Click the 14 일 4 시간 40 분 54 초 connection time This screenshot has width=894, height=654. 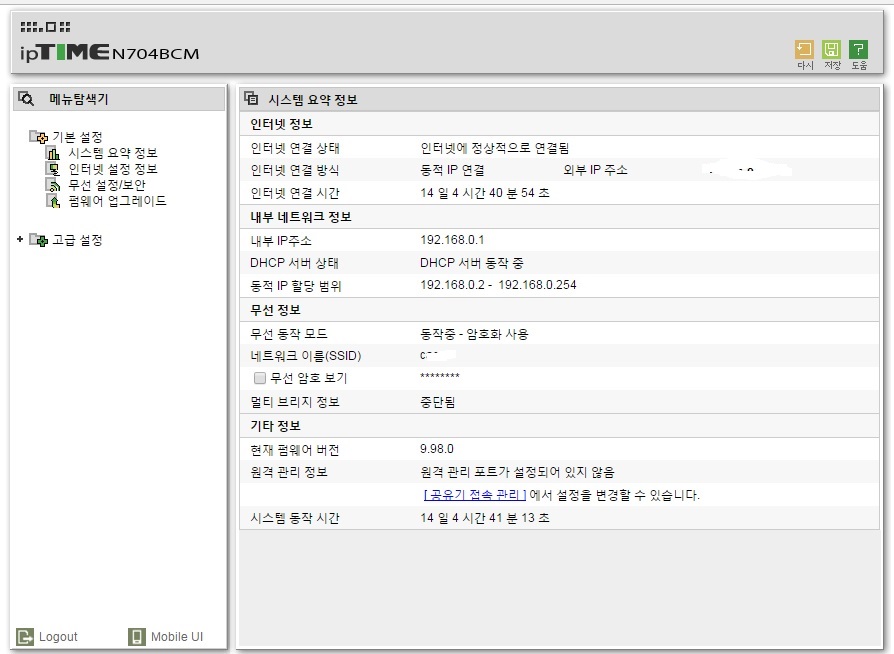[485, 193]
